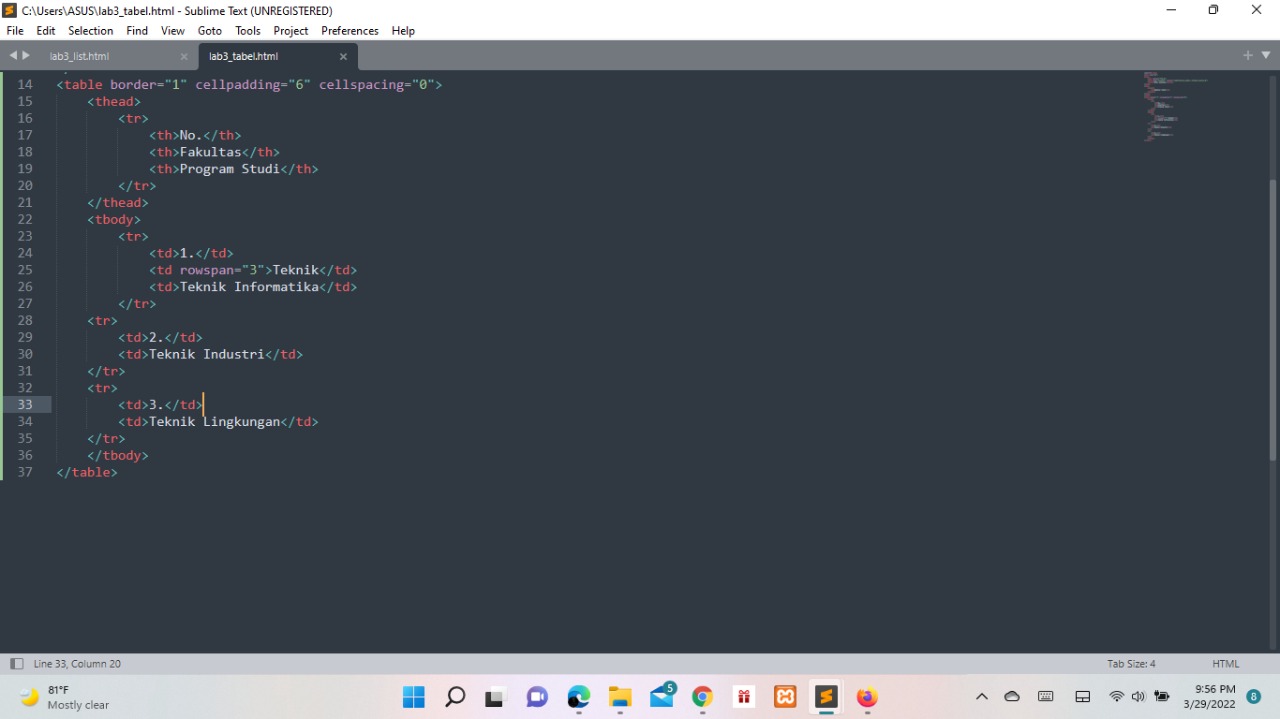The width and height of the screenshot is (1280, 719).
Task: Open the Chat (Teams) taskbar icon
Action: [537, 697]
